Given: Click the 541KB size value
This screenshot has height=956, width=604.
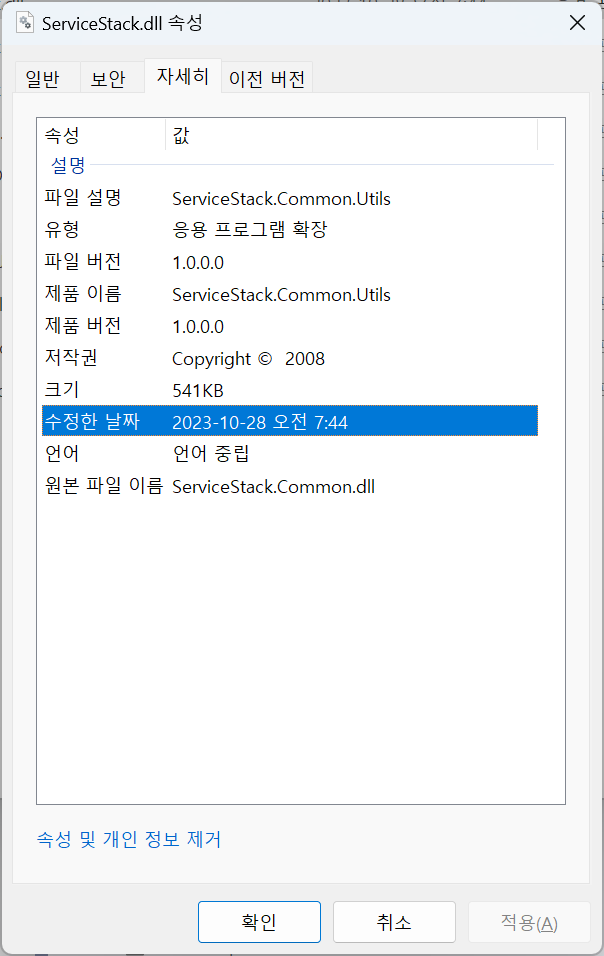Looking at the screenshot, I should click(x=197, y=391).
